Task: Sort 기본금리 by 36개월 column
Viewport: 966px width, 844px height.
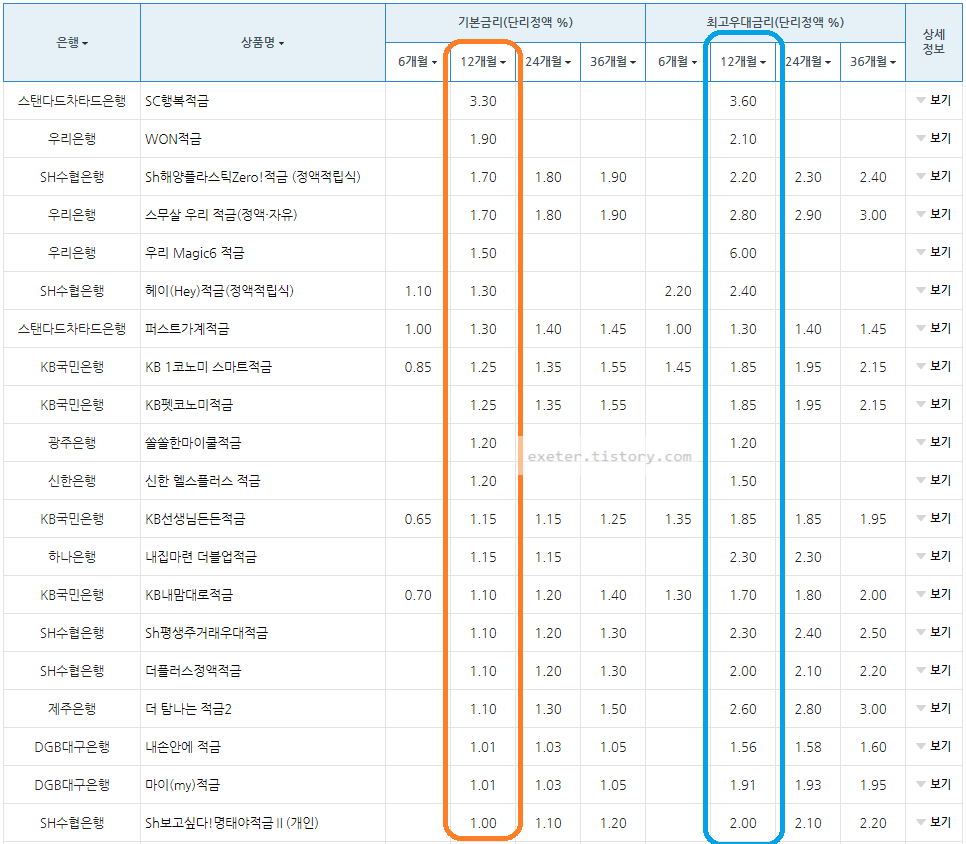Action: [x=613, y=62]
